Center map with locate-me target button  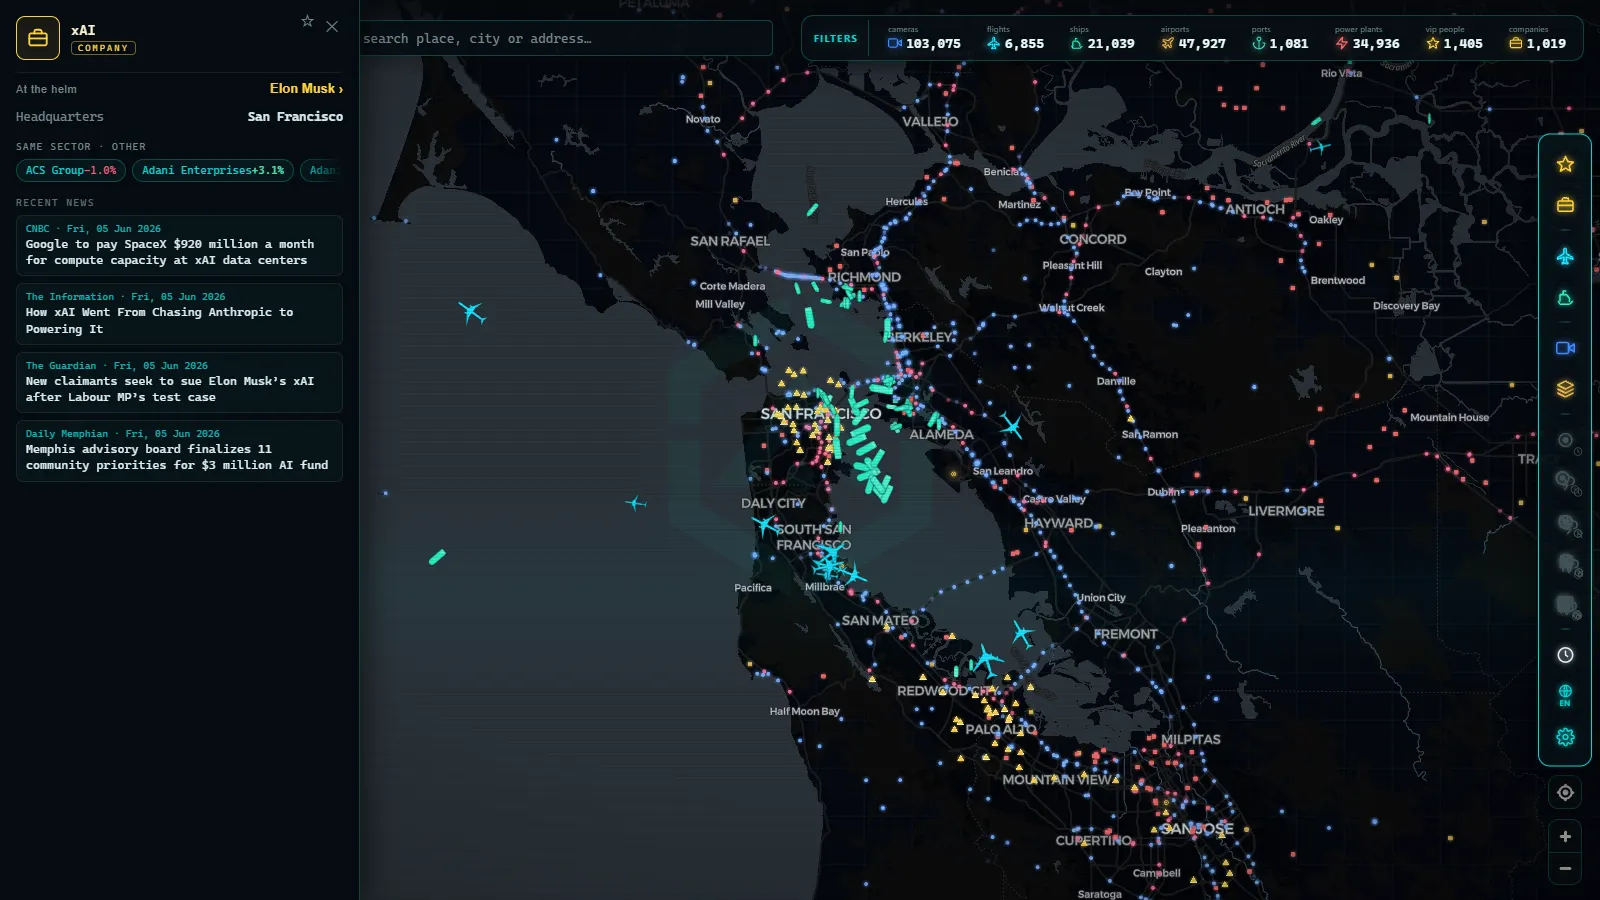click(x=1565, y=793)
